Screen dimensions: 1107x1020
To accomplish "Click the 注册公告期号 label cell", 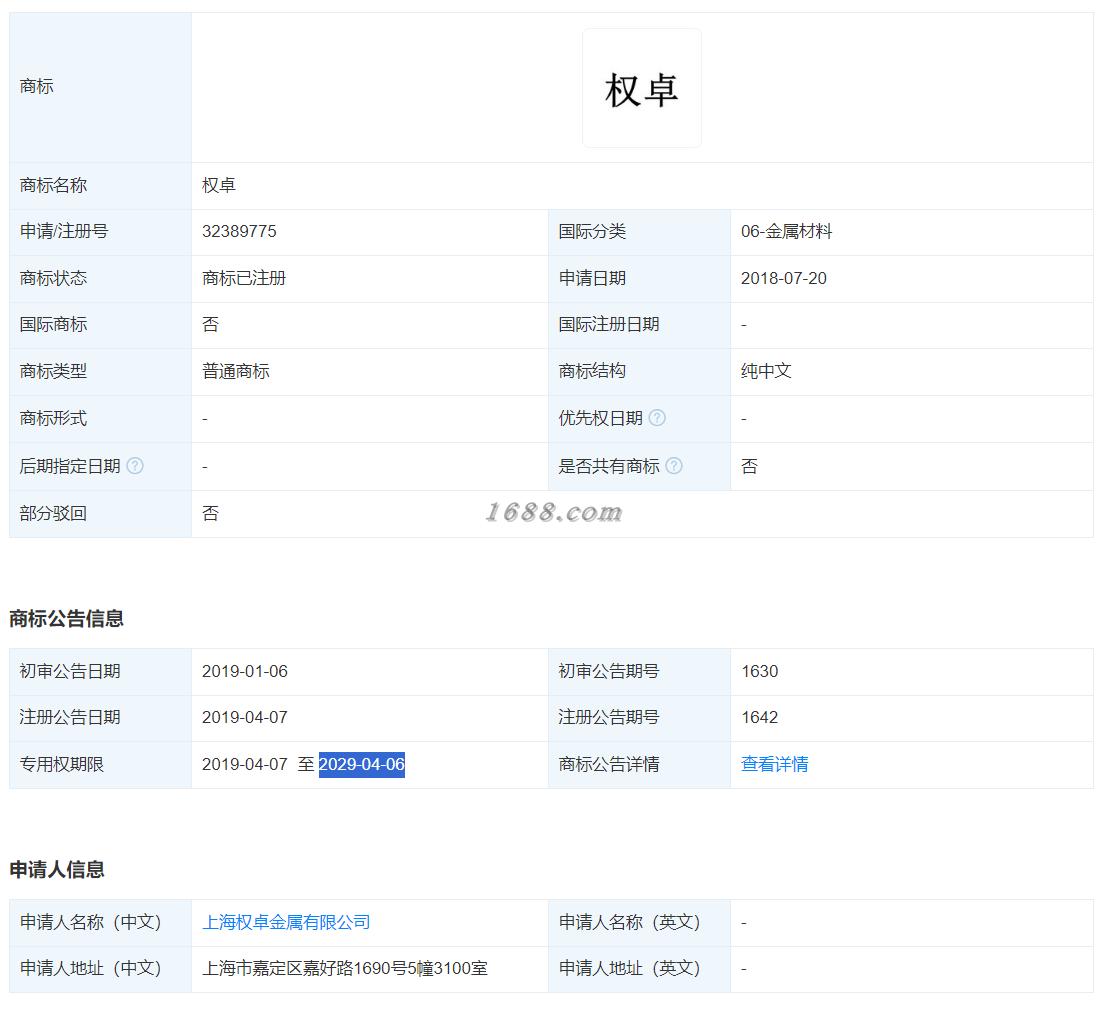I will click(640, 719).
